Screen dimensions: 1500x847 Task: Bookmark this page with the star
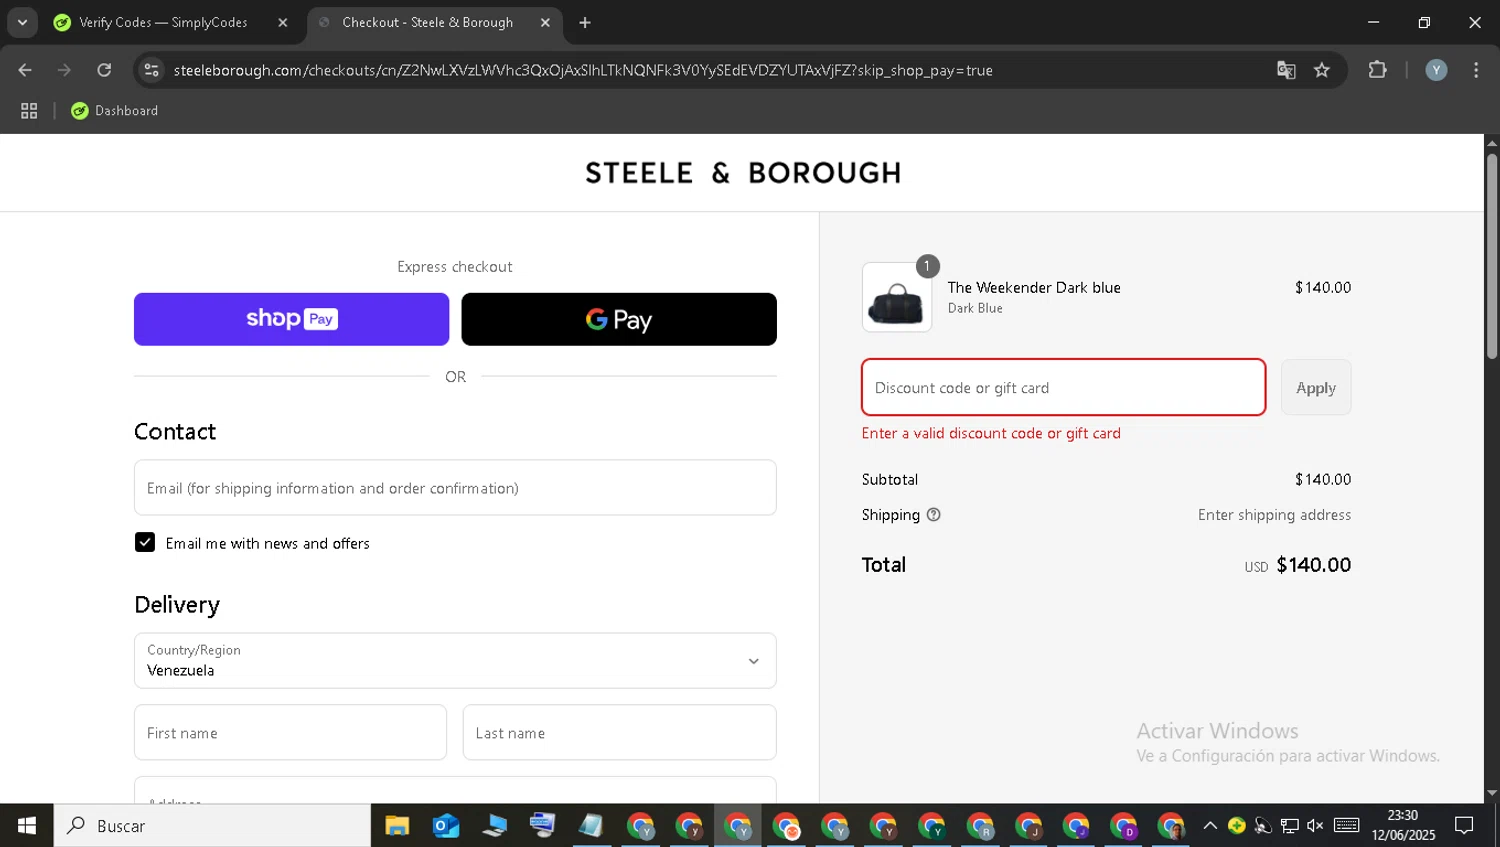1322,70
